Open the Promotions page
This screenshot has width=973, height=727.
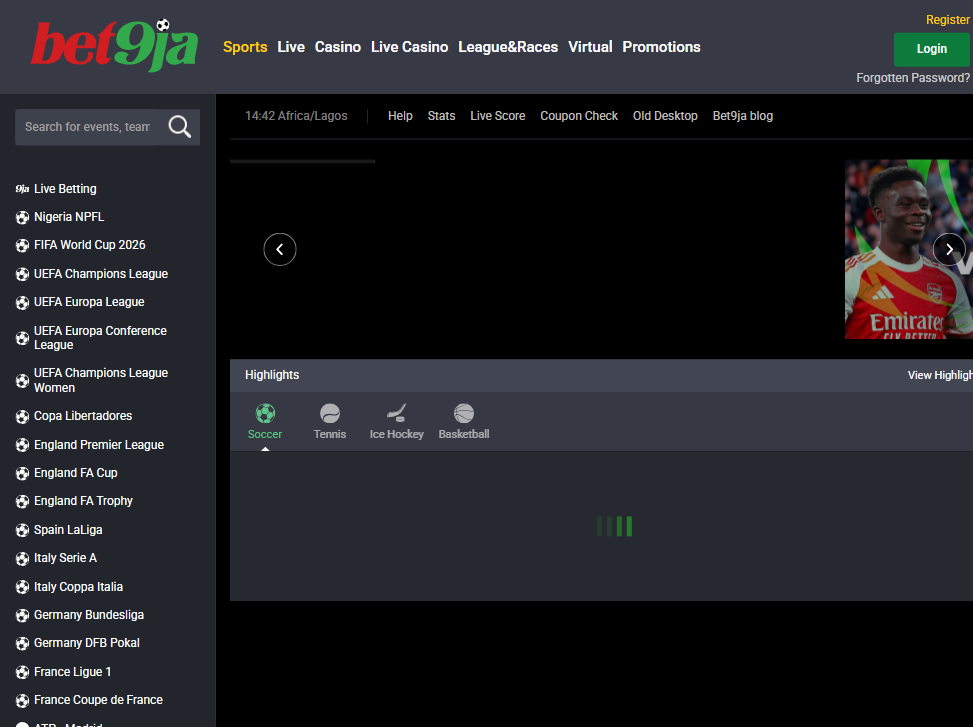tap(661, 47)
